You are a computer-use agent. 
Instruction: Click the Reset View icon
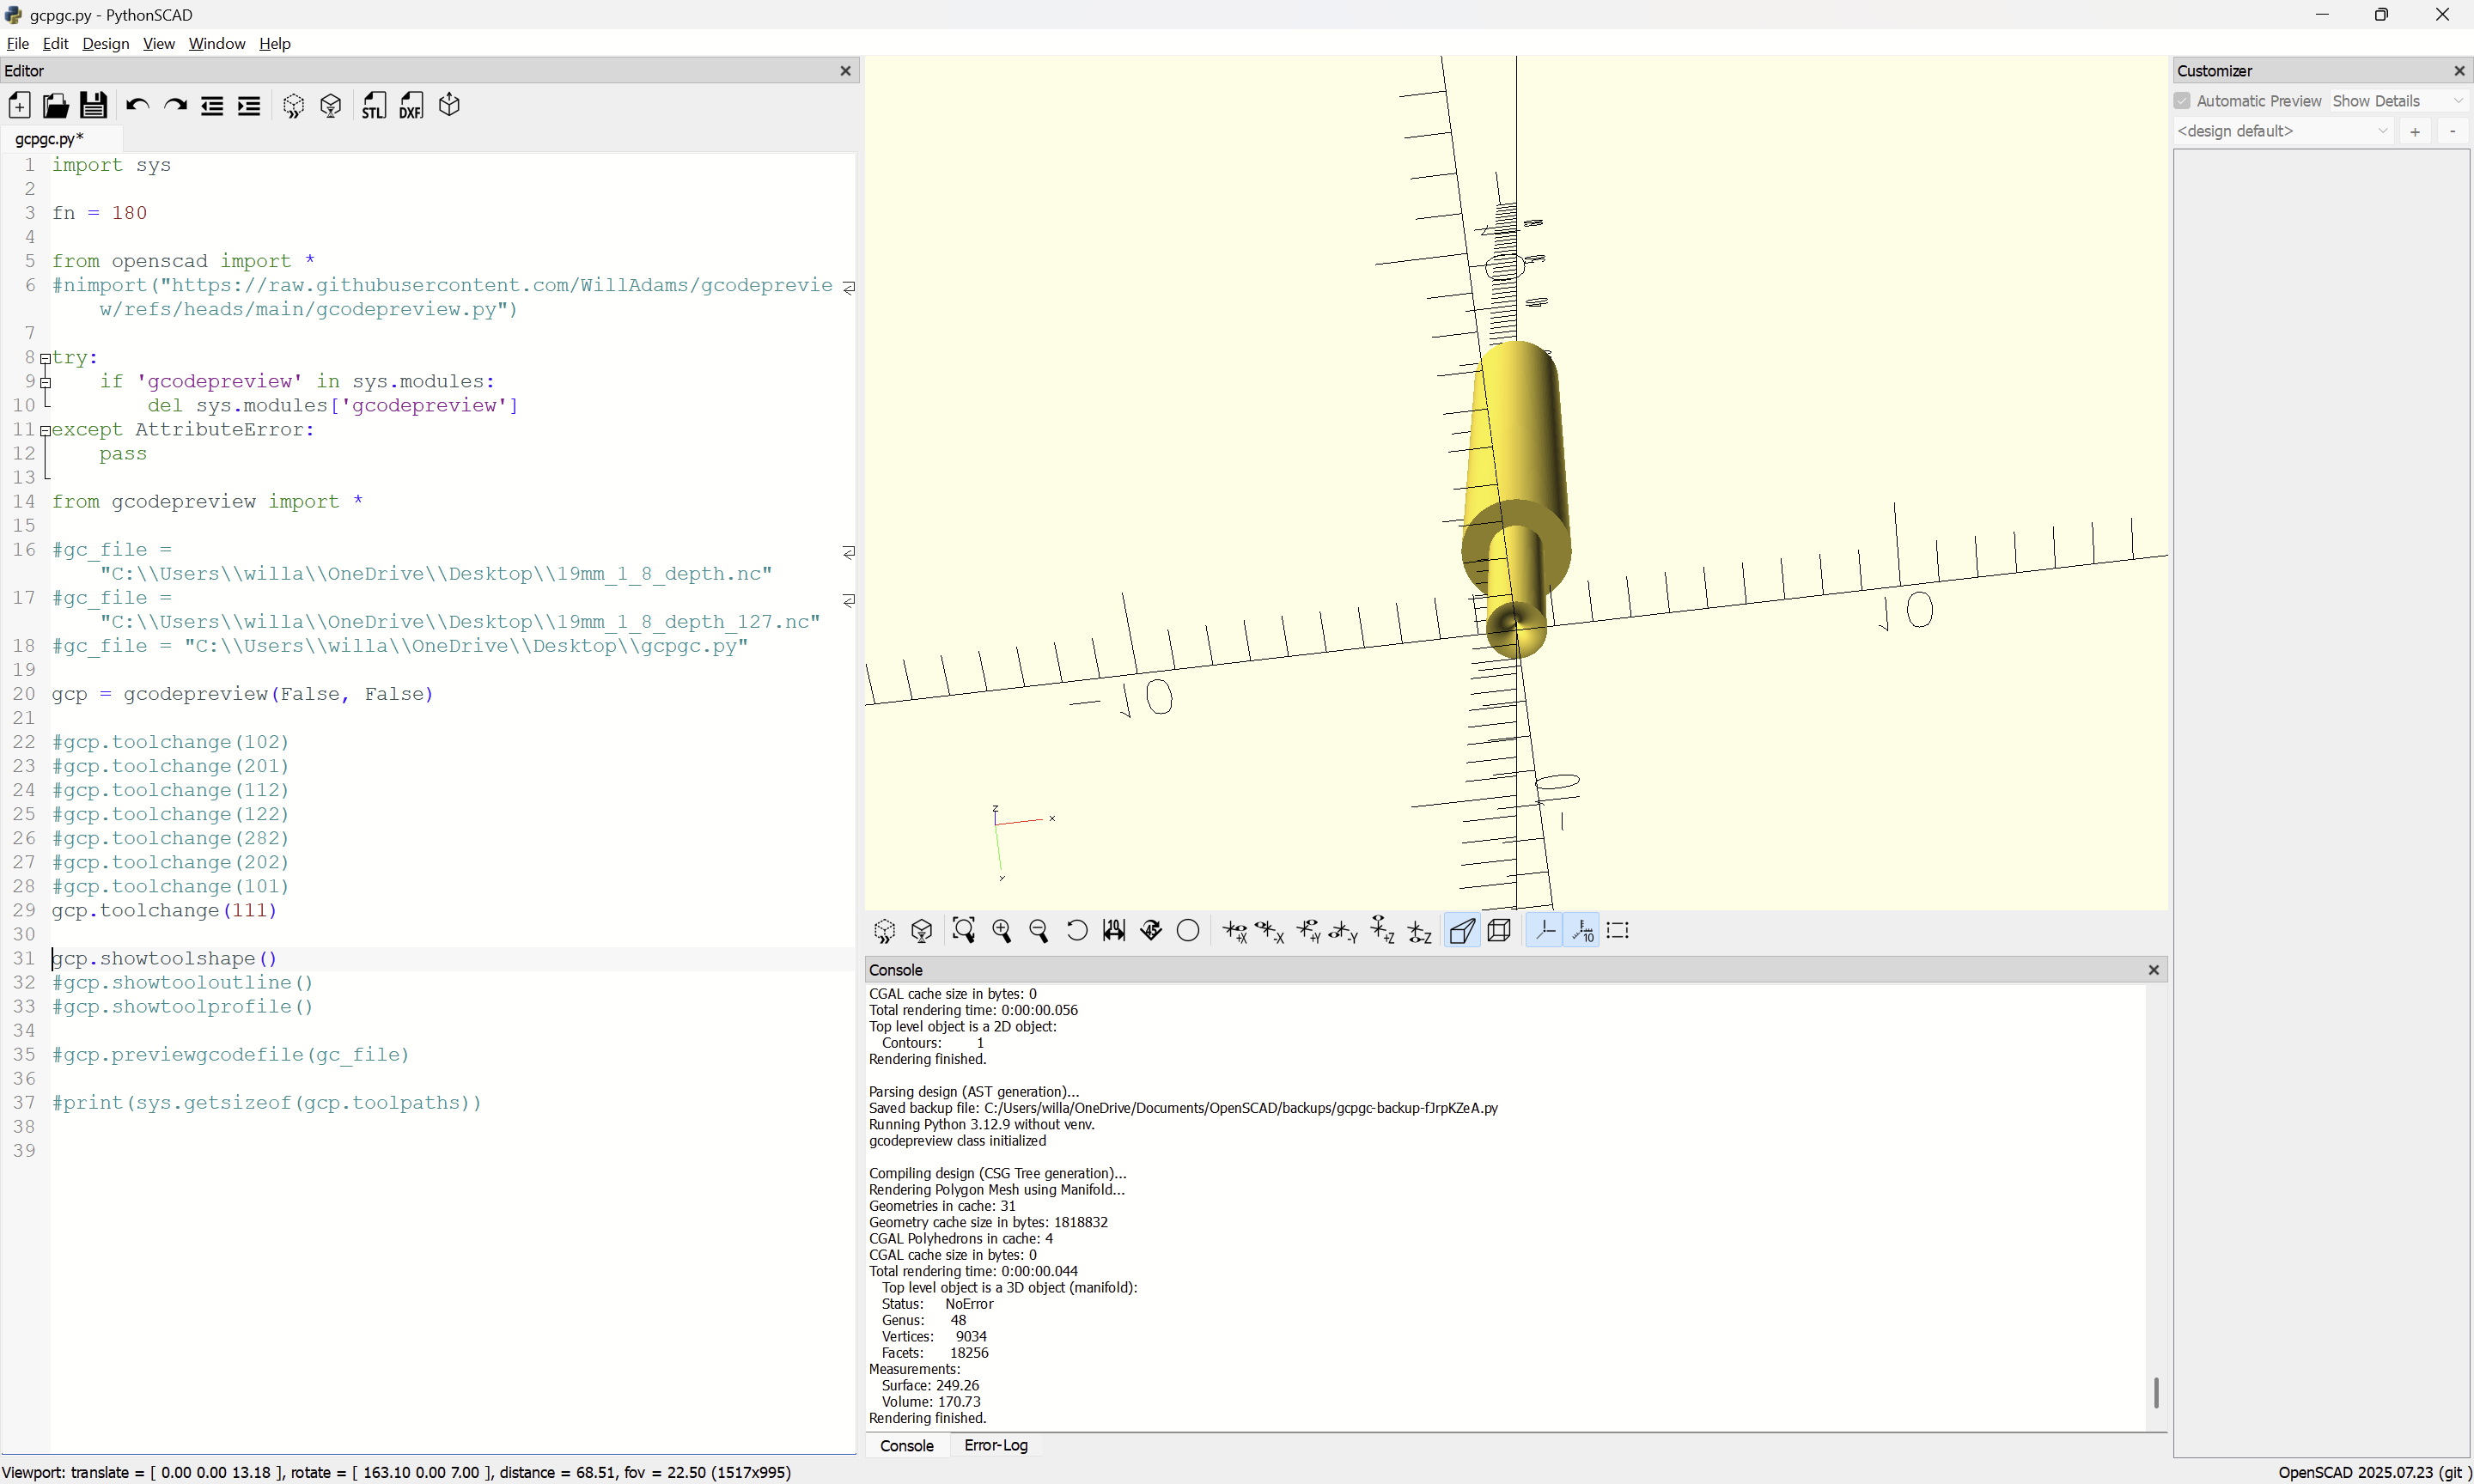[x=1076, y=931]
